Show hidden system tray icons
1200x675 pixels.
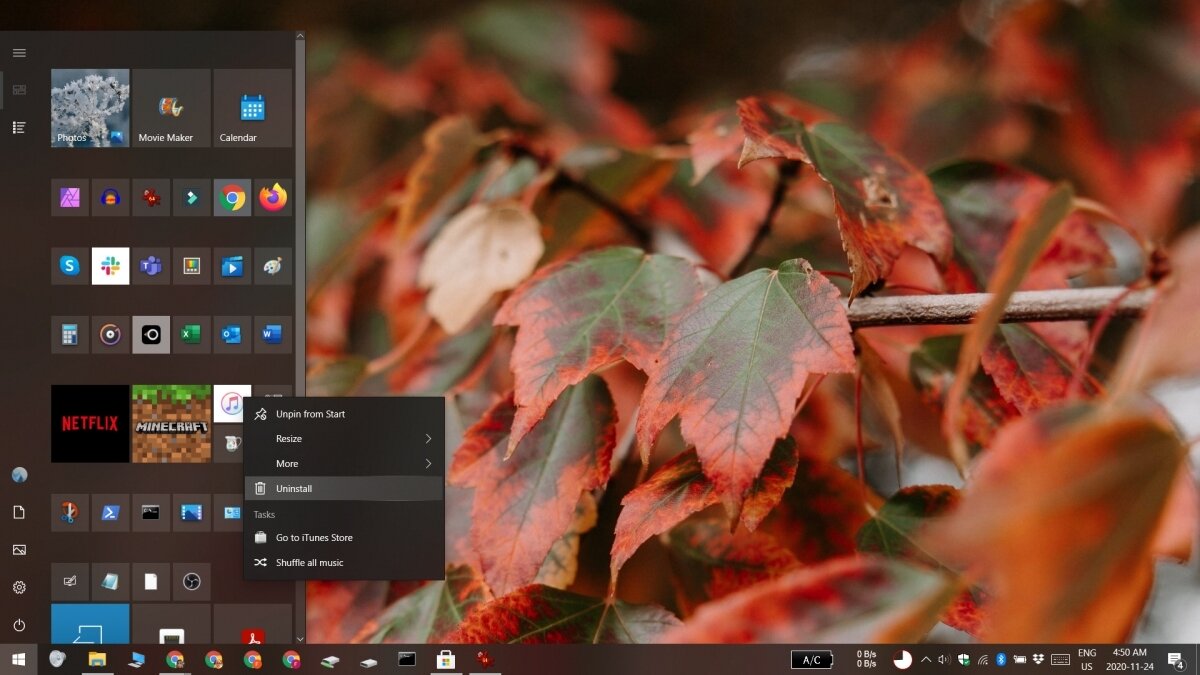tap(925, 660)
